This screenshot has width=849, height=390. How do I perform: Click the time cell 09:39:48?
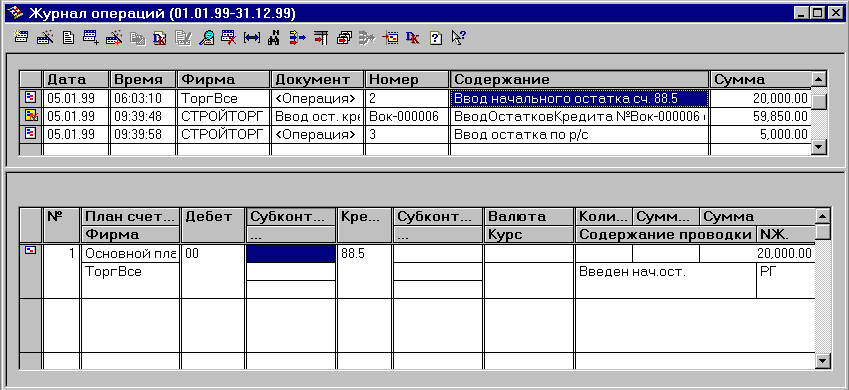tap(143, 116)
